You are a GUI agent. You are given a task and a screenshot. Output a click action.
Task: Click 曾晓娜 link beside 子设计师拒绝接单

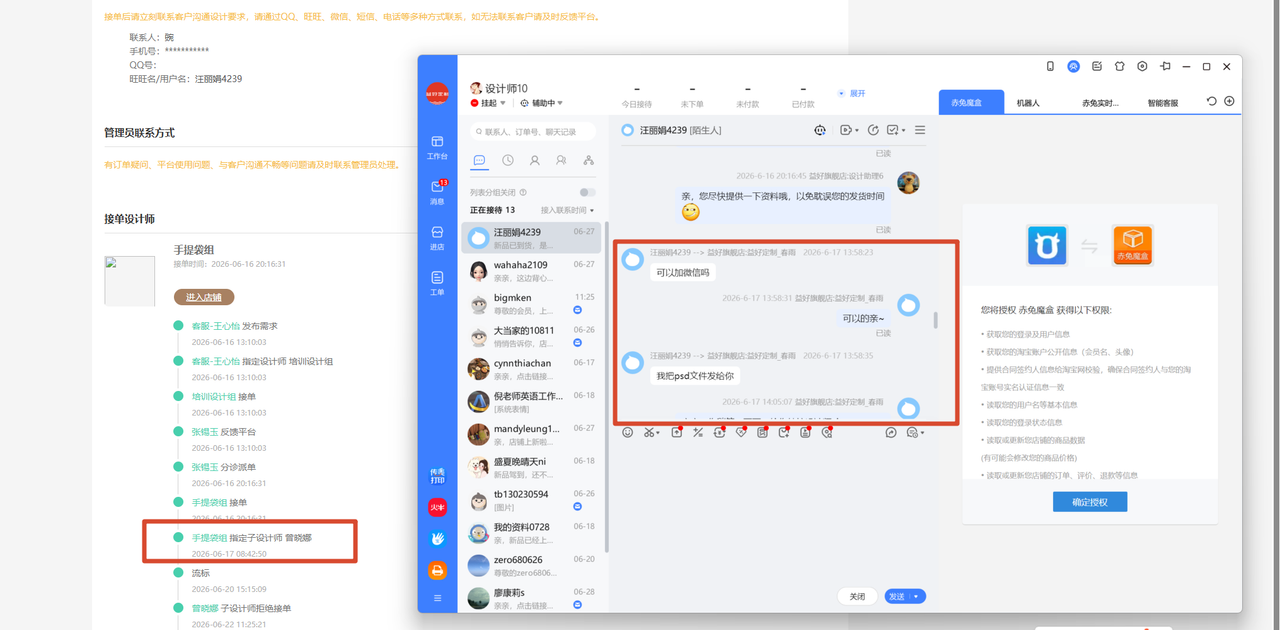(205, 608)
